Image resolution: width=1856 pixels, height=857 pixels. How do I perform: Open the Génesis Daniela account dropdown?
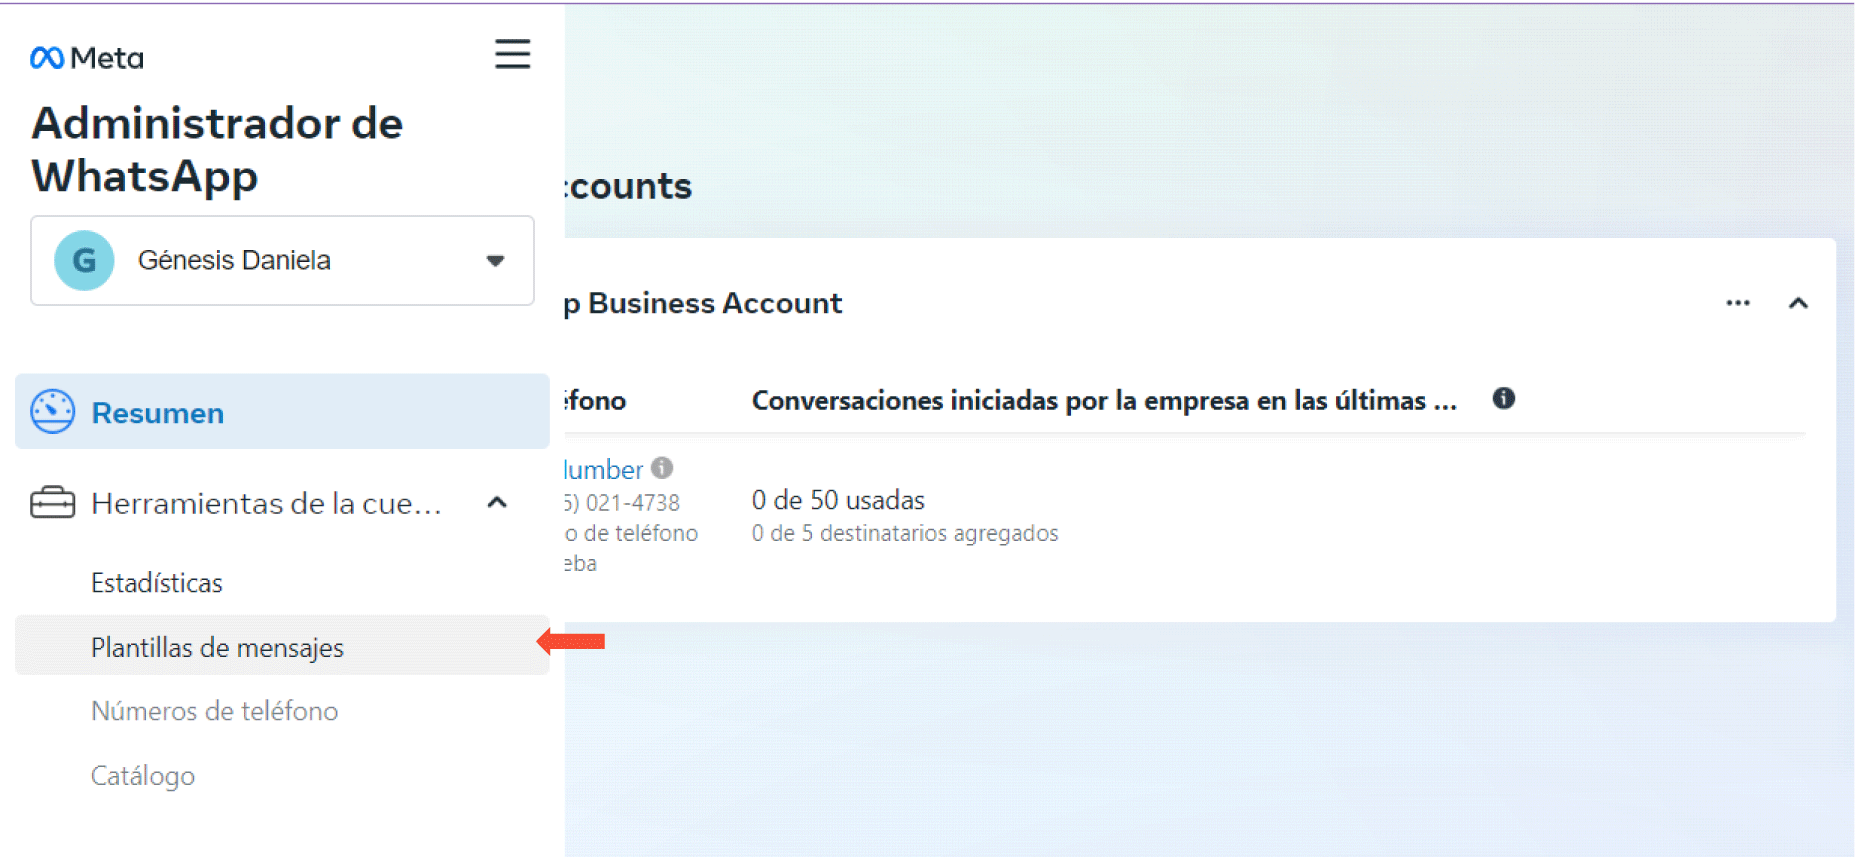click(282, 260)
